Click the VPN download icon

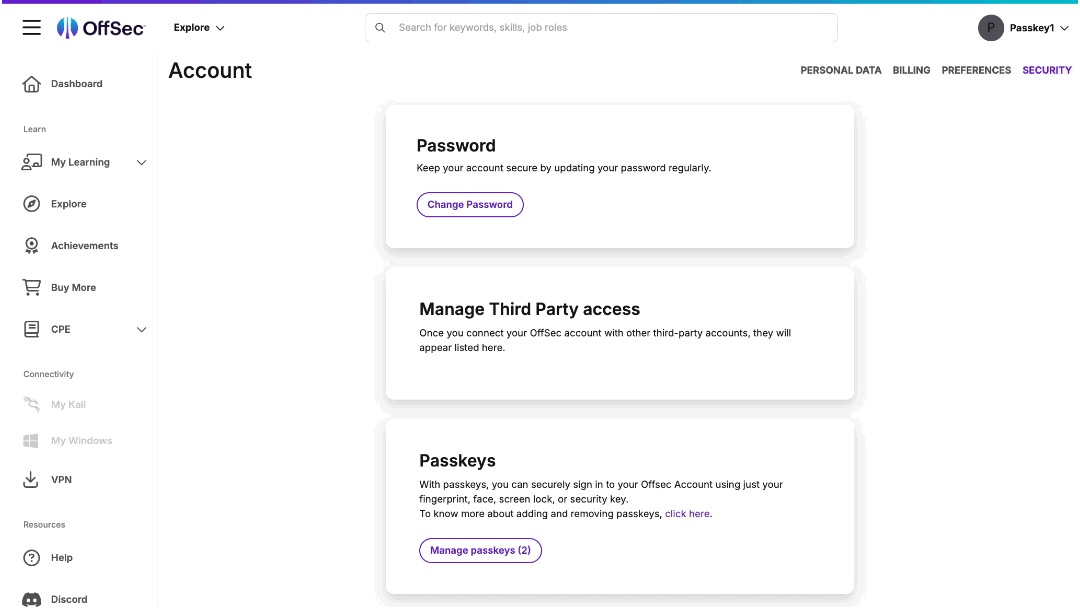[31, 480]
